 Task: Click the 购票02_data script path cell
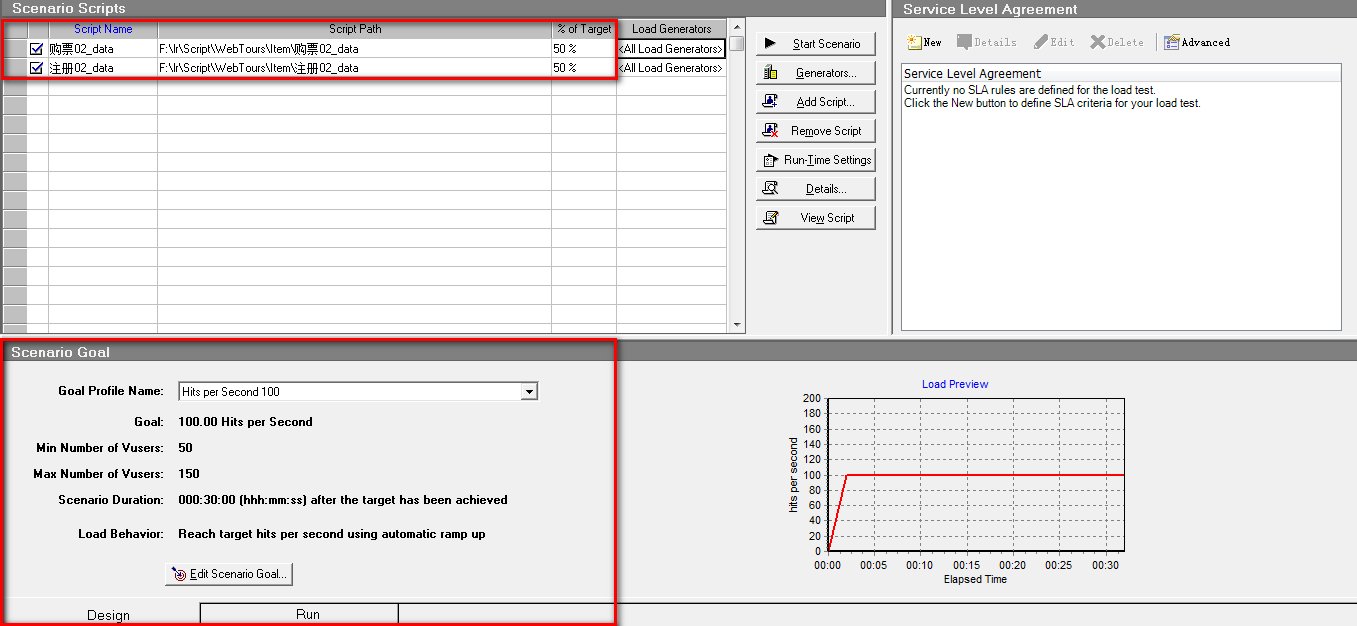pyautogui.click(x=355, y=48)
